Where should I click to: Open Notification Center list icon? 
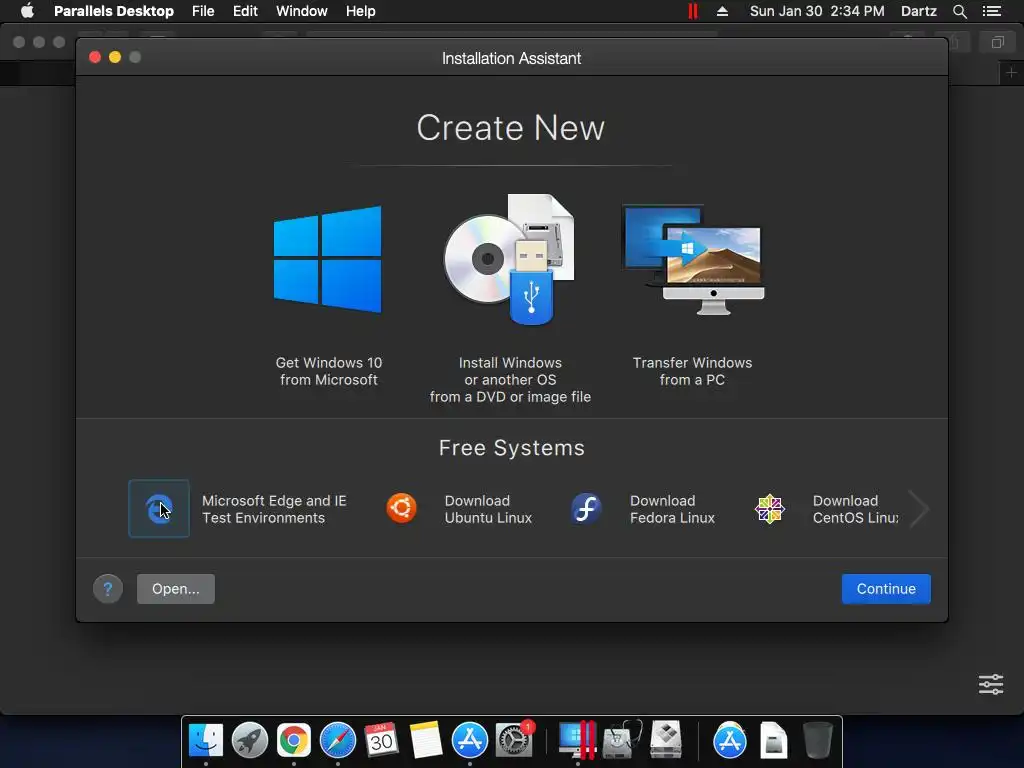click(991, 11)
